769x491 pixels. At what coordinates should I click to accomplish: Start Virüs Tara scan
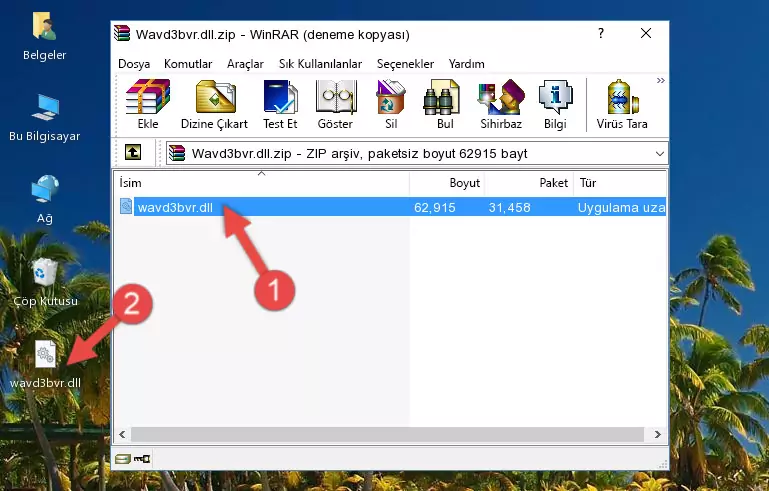click(622, 104)
